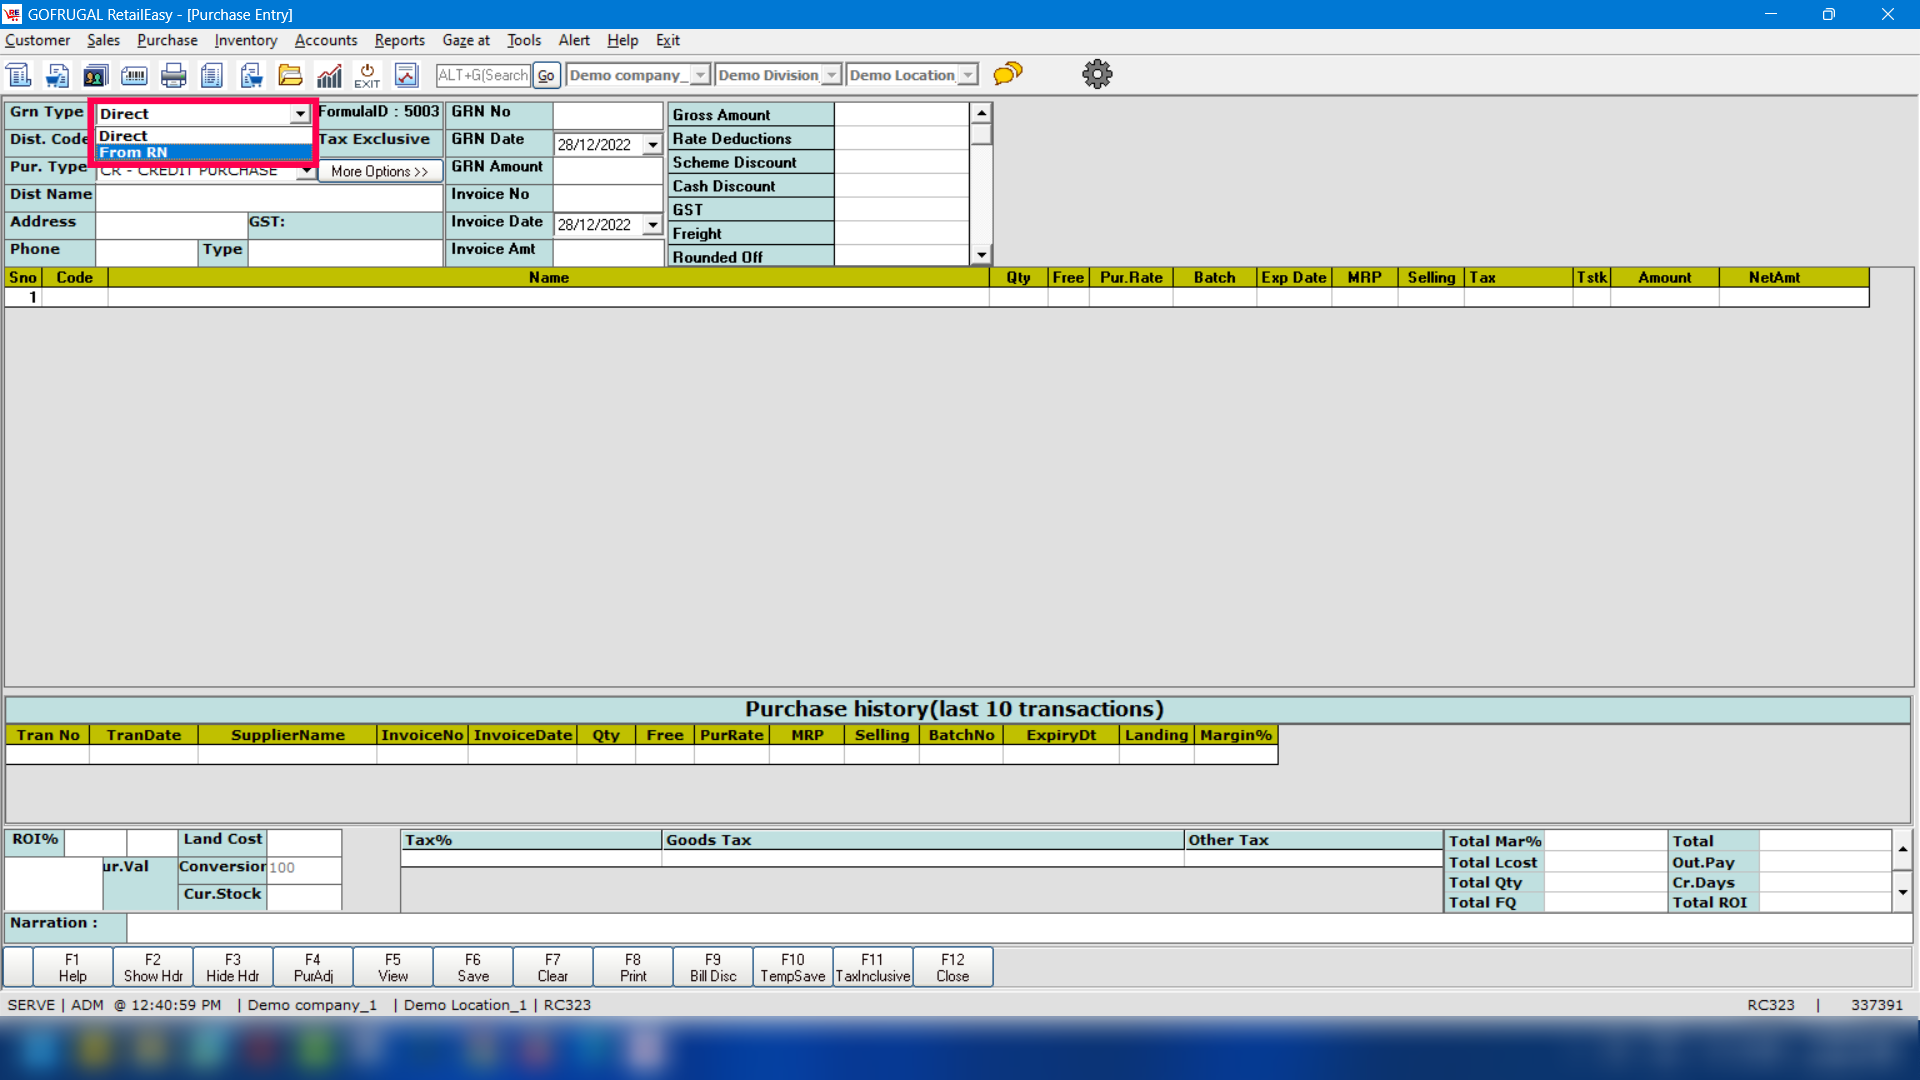Screen dimensions: 1920x1080
Task: Open the Reports menu
Action: 399,40
